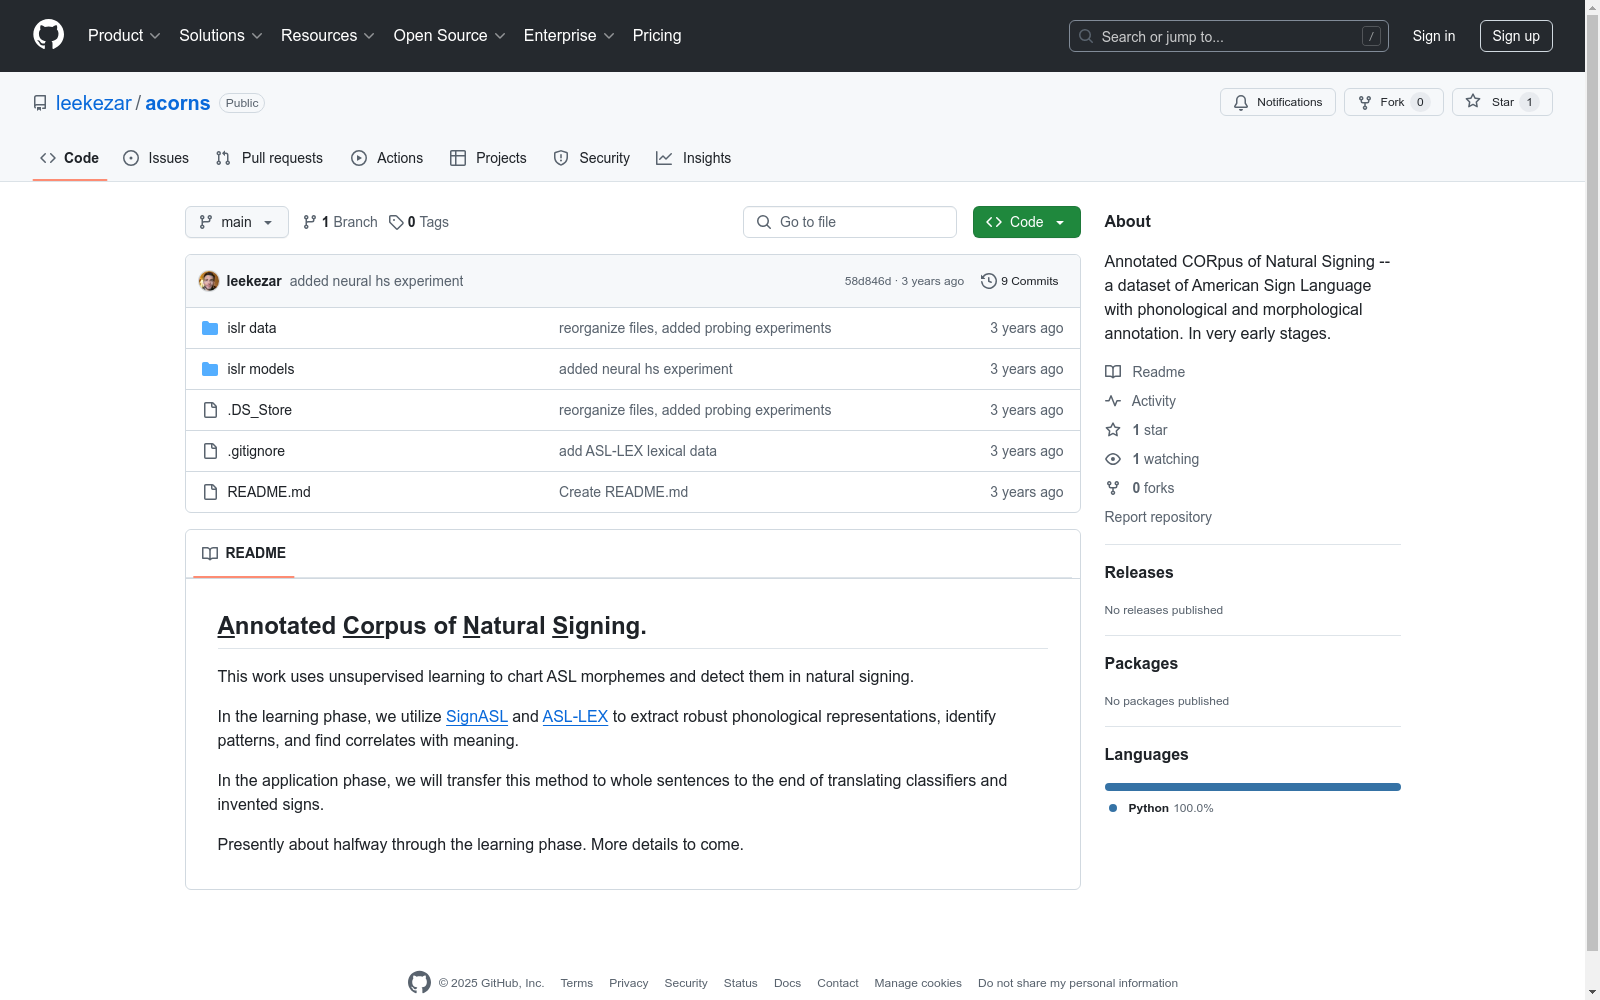This screenshot has height=1000, width=1600.
Task: Open the .gitignore file
Action: [256, 451]
